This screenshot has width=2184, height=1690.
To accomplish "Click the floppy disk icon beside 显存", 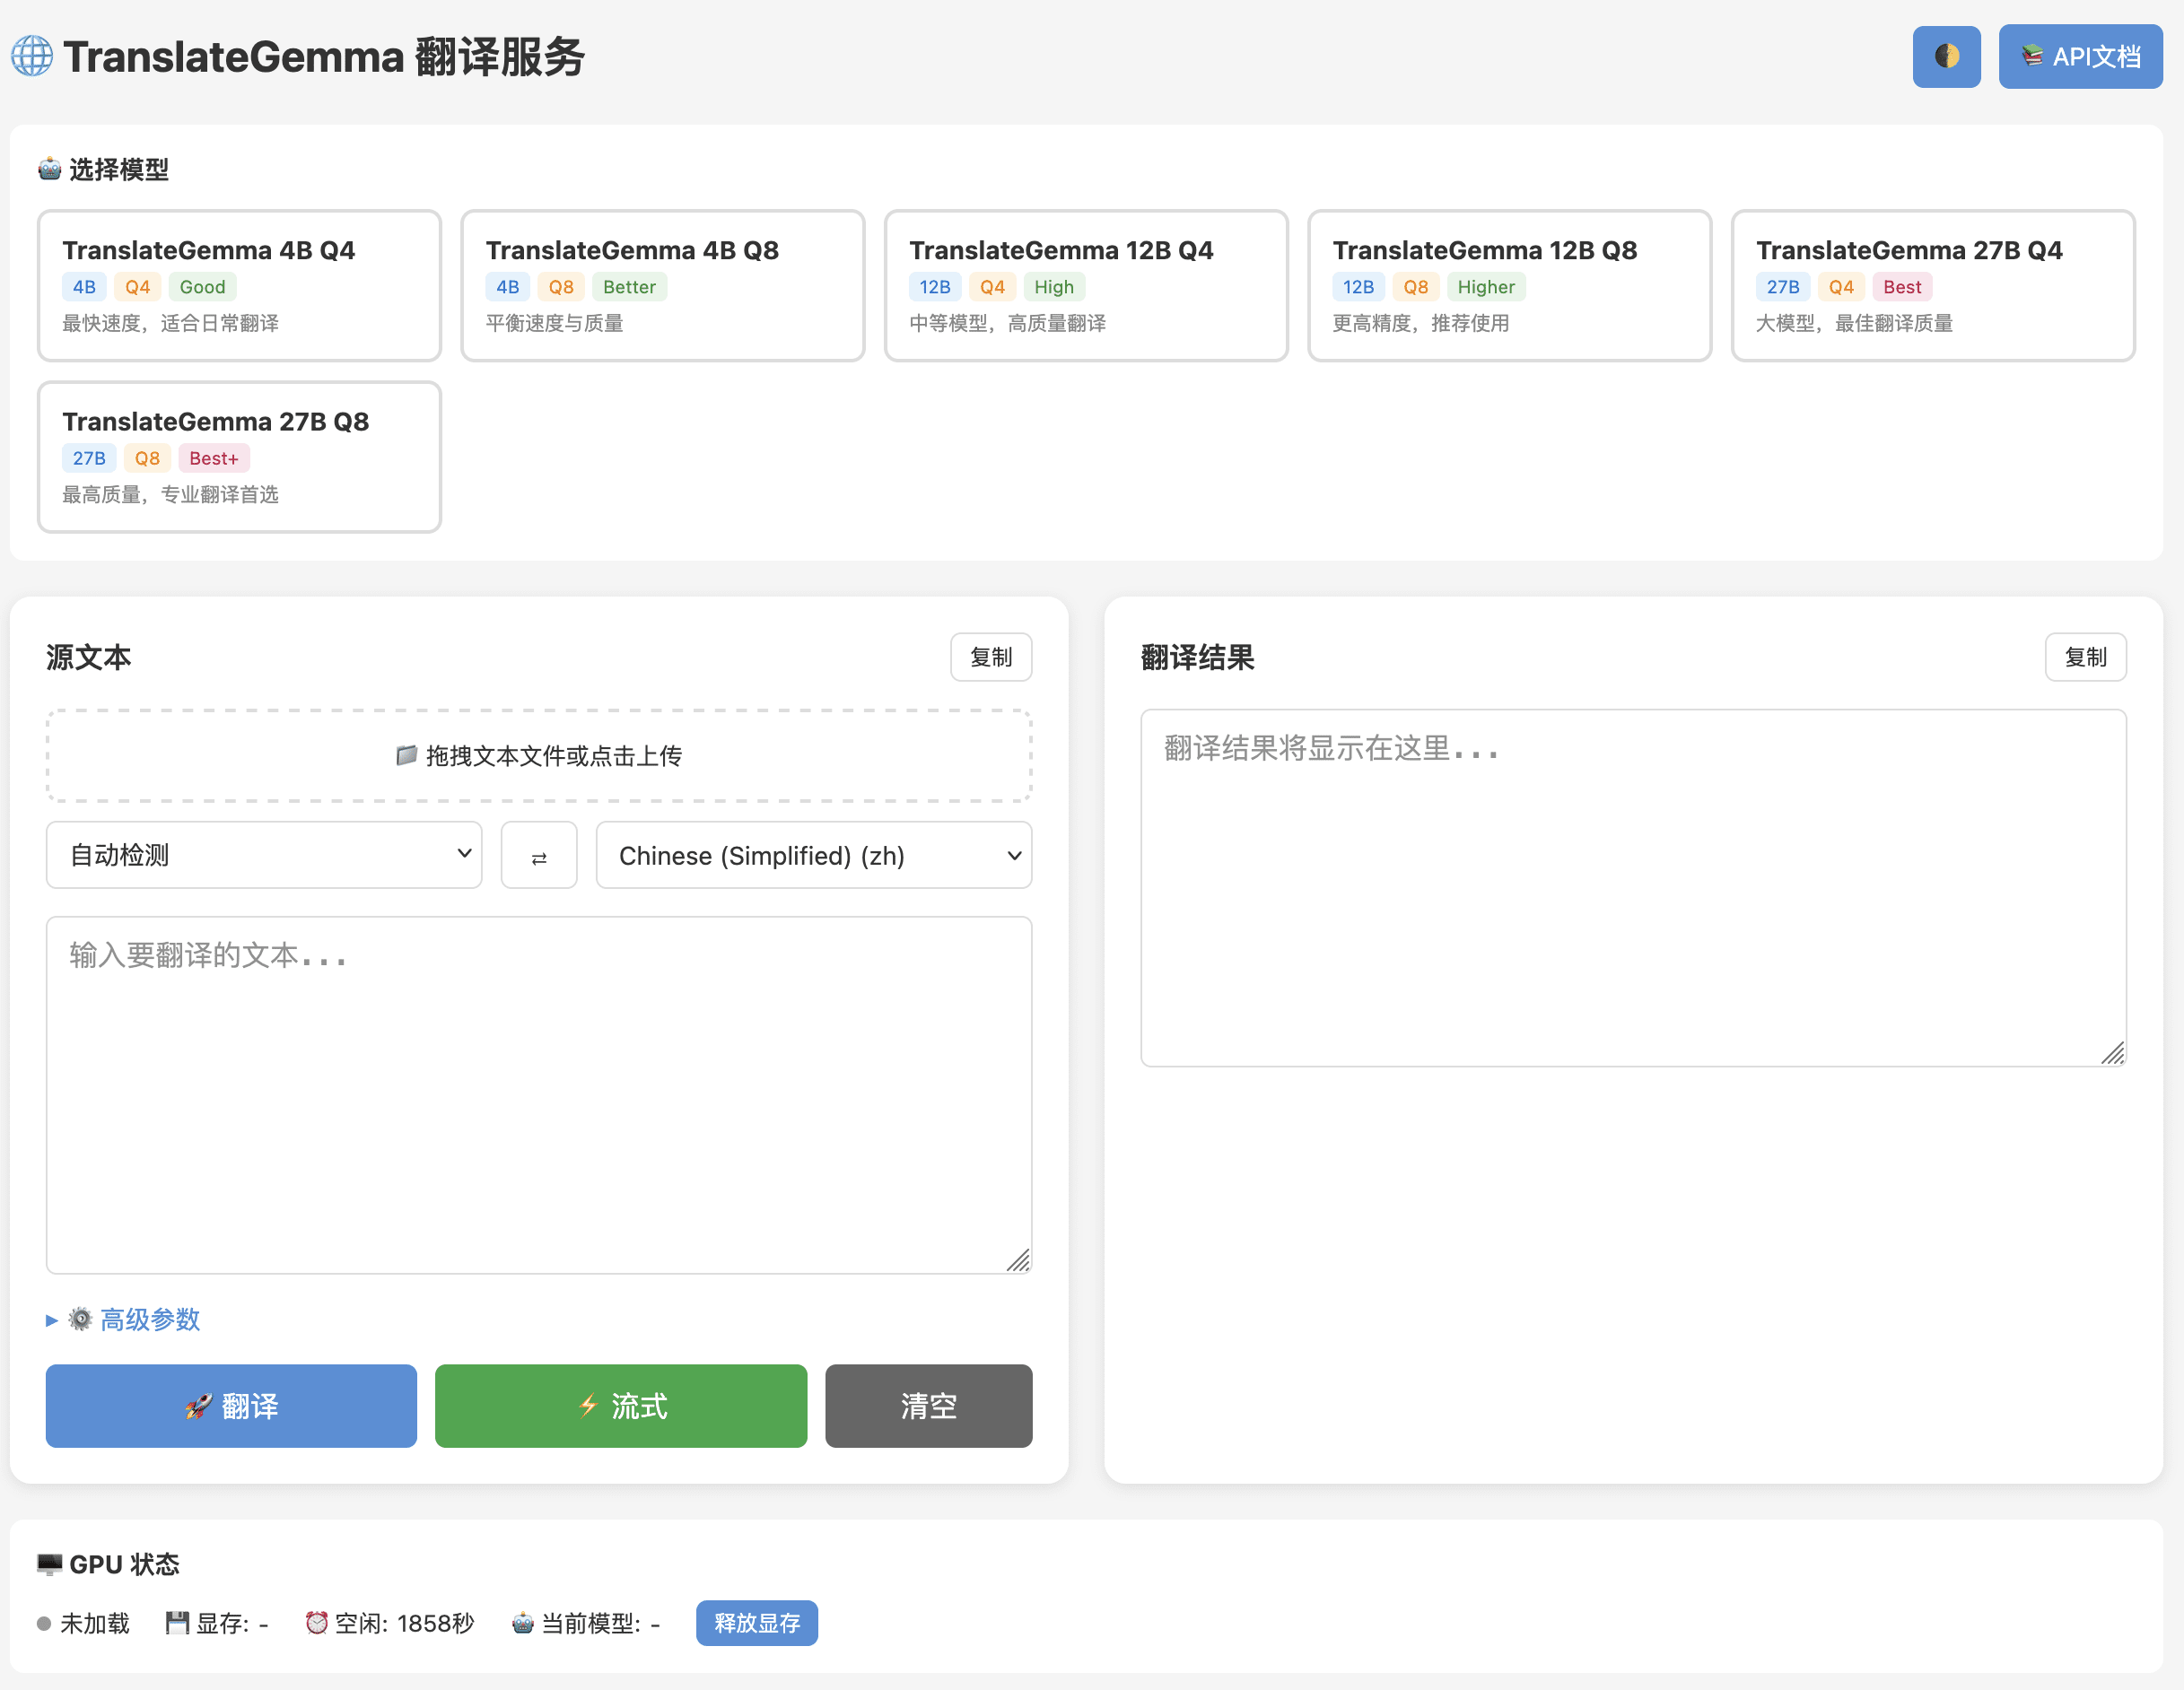I will click(x=177, y=1623).
